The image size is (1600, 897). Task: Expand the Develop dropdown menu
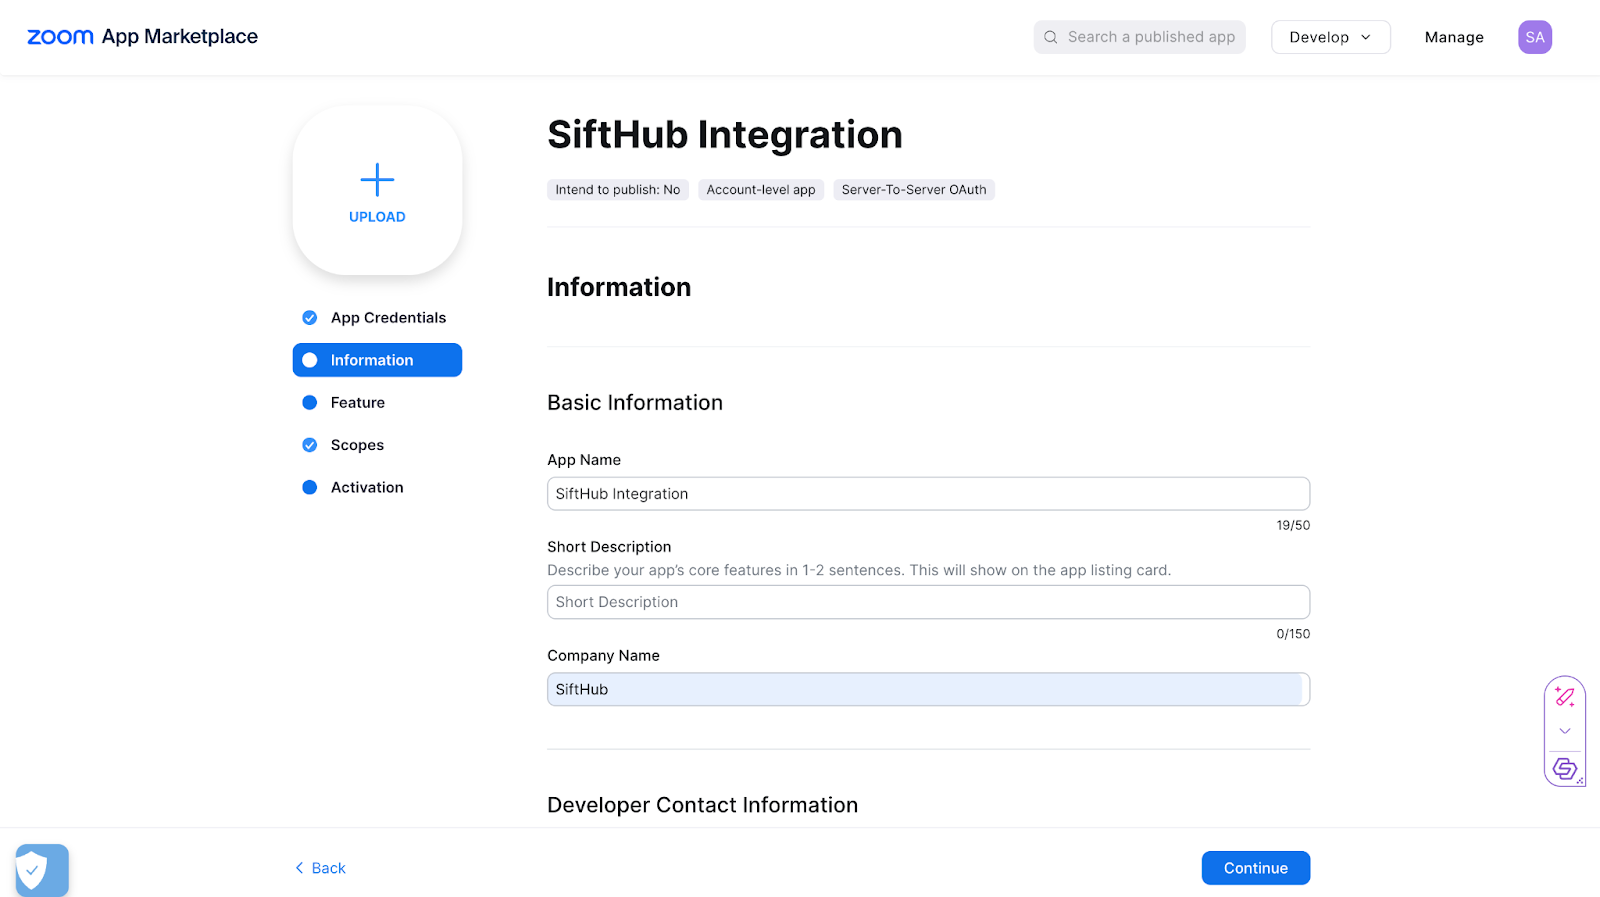1330,37
